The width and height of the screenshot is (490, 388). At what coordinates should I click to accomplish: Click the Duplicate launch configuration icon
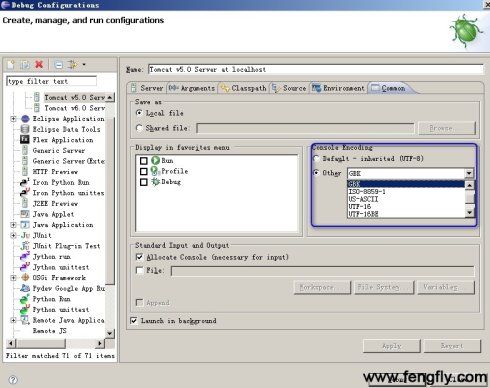(x=25, y=64)
